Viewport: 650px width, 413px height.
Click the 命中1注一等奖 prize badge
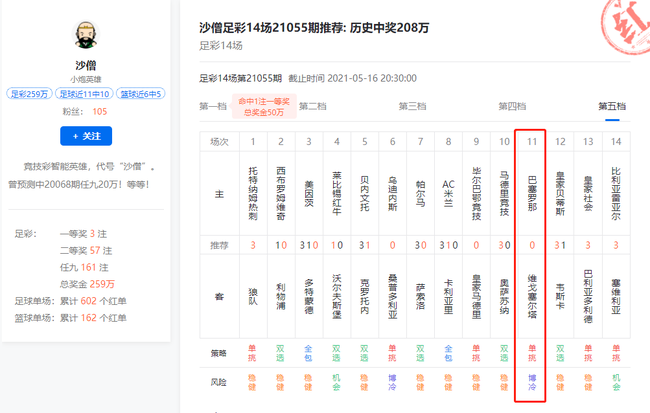pyautogui.click(x=264, y=107)
